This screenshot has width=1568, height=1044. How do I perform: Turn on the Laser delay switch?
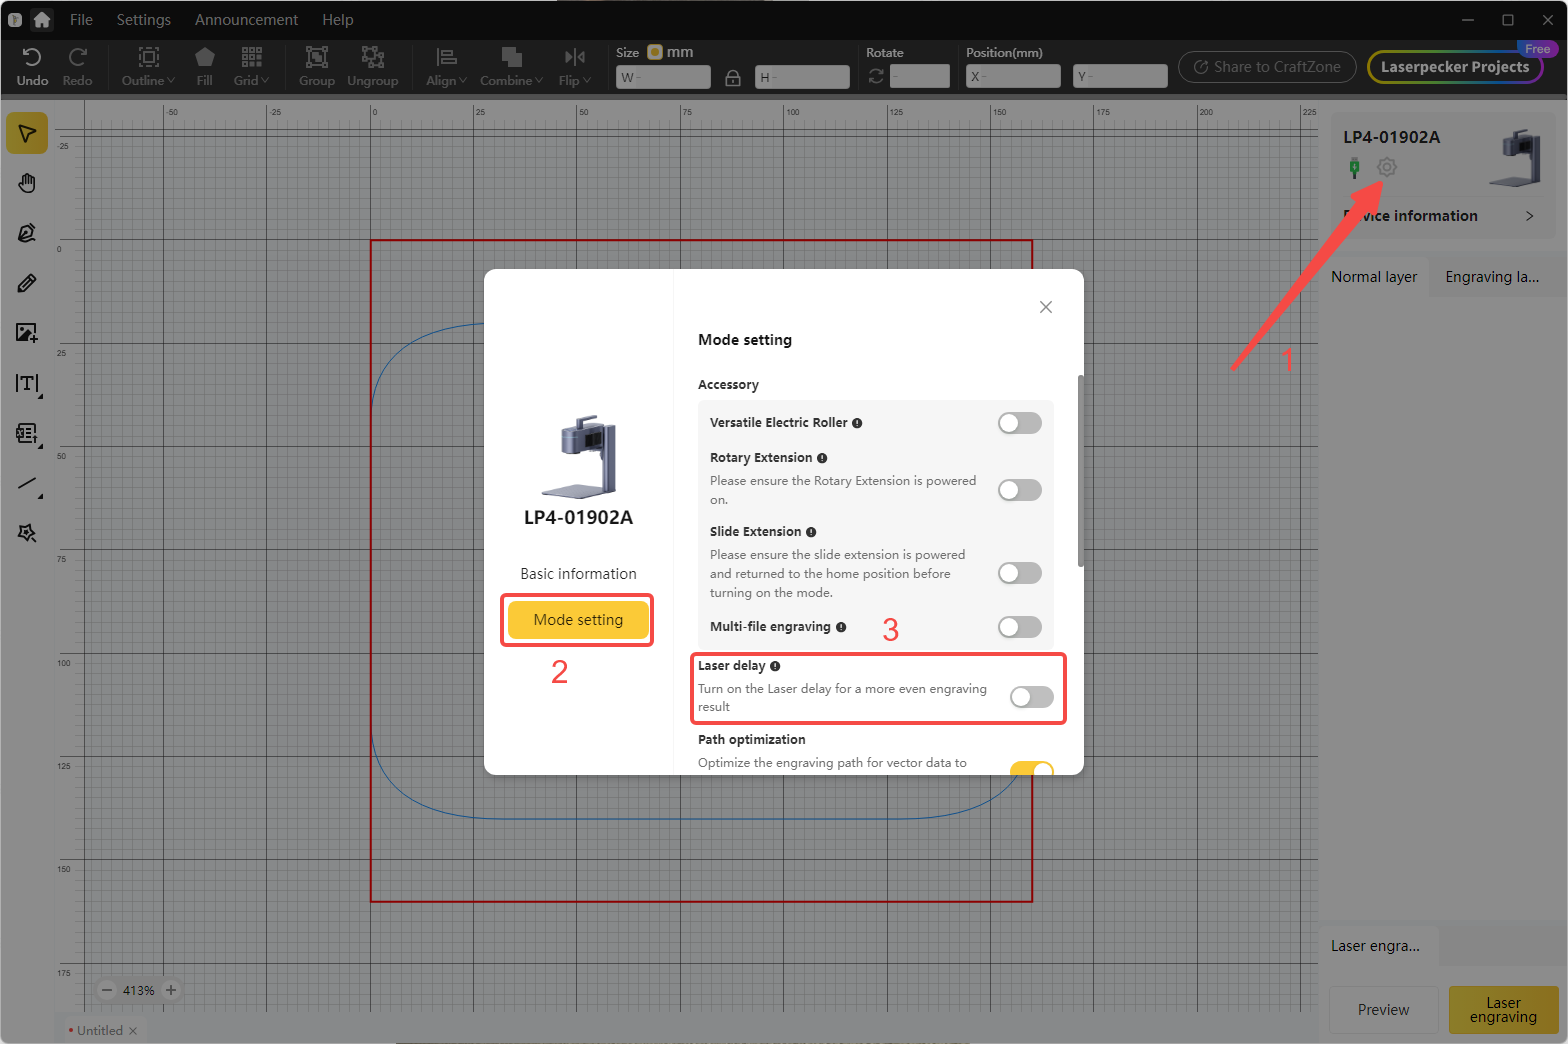click(1031, 697)
